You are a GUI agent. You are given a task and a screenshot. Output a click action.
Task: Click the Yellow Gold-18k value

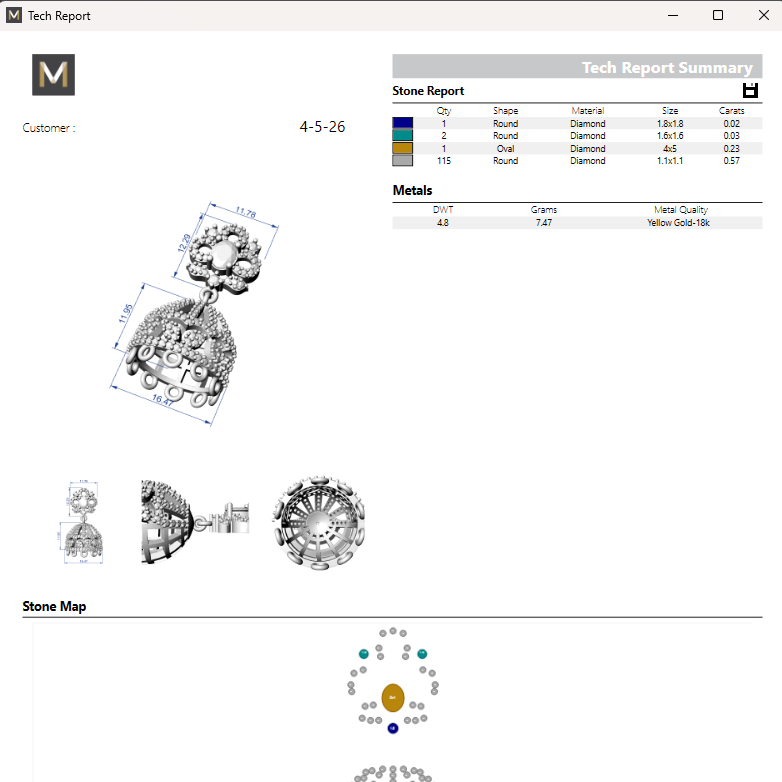coord(678,223)
